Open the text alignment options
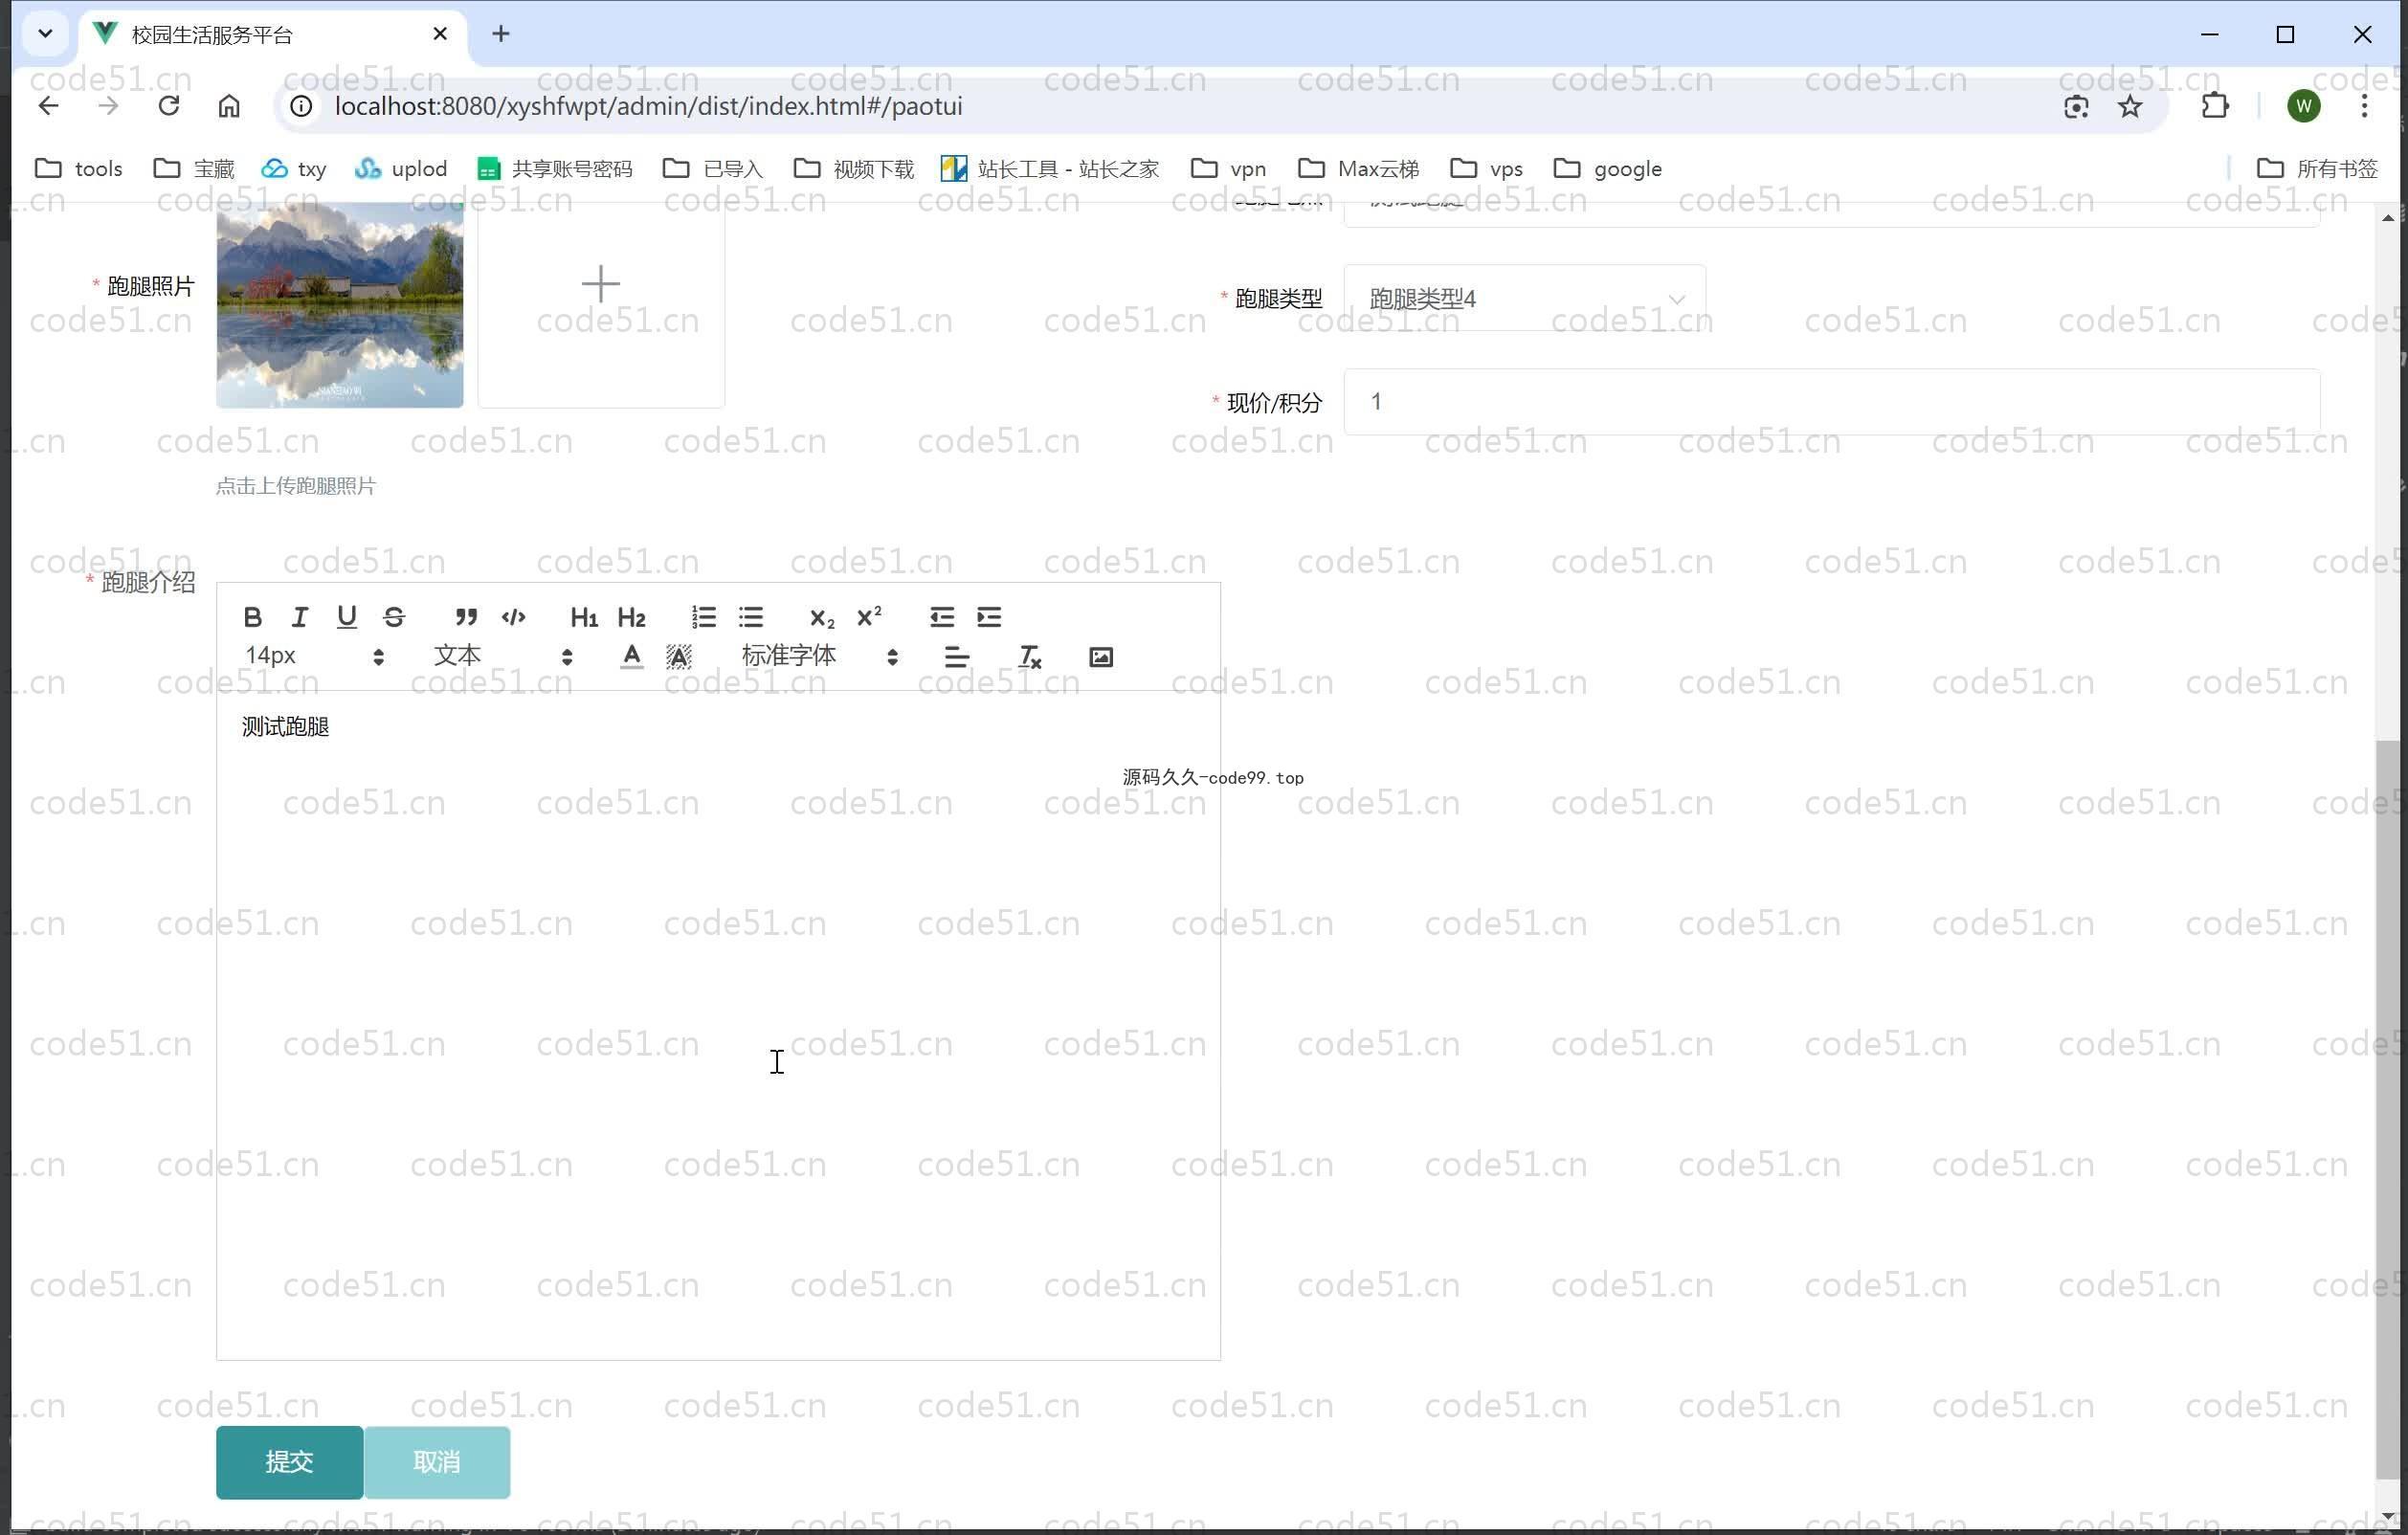This screenshot has width=2408, height=1535. pos(957,657)
